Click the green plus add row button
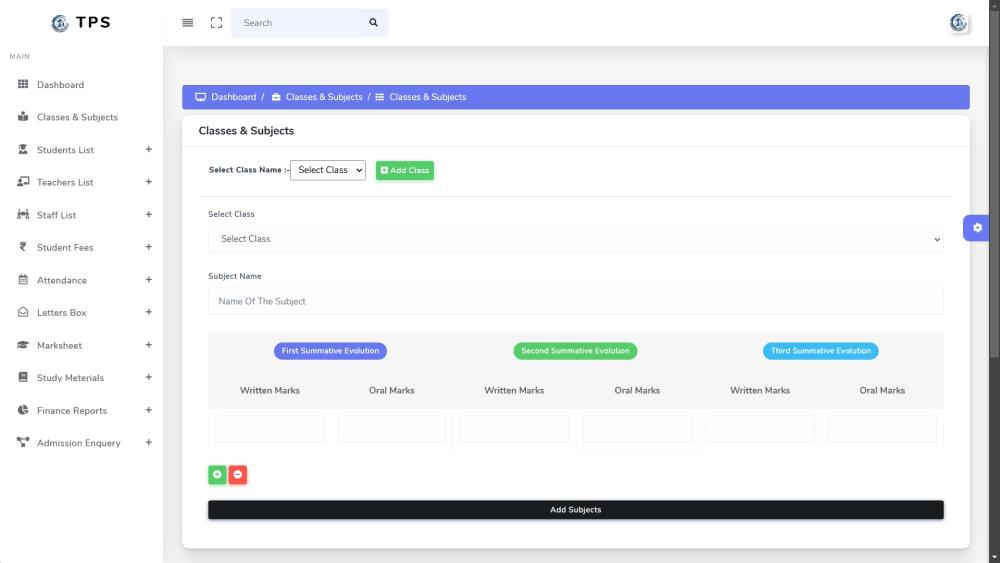This screenshot has width=1000, height=563. [x=217, y=474]
